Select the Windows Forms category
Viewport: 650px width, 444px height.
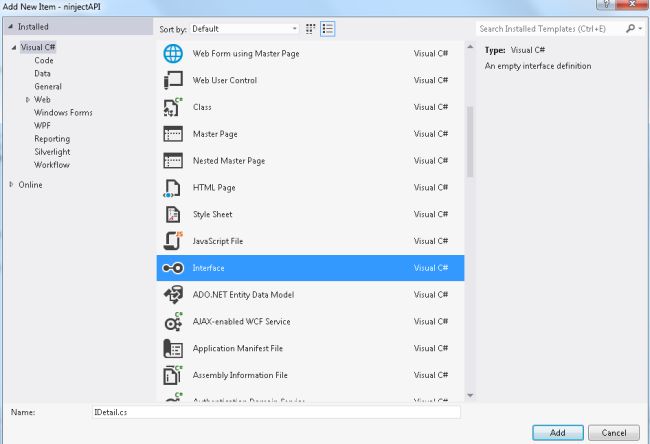[x=63, y=112]
